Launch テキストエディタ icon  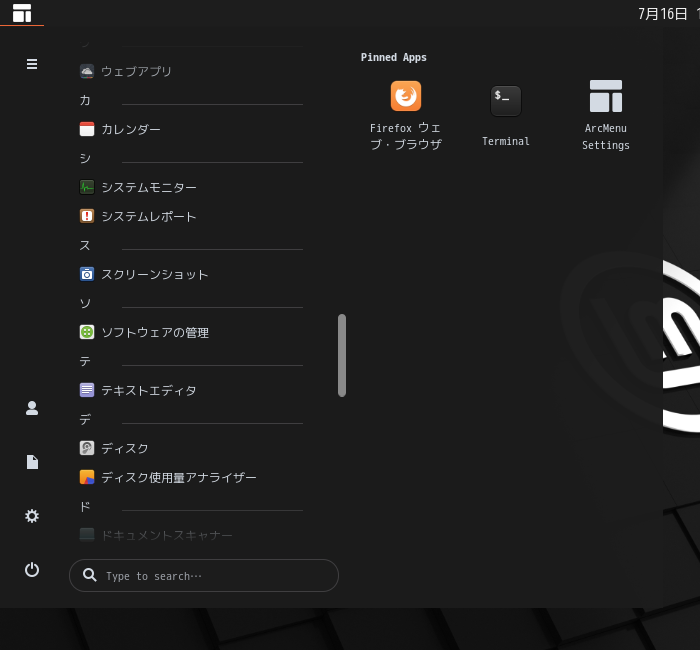(x=87, y=390)
